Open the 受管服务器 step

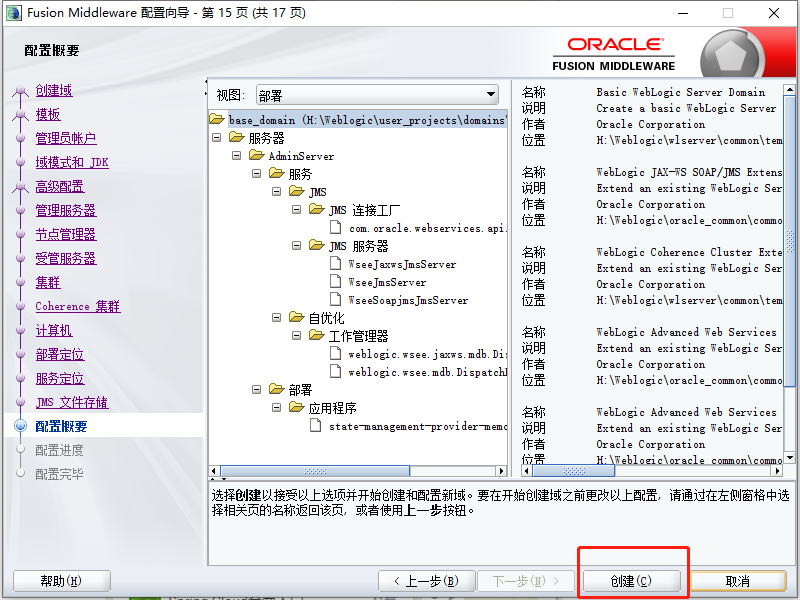(66, 258)
